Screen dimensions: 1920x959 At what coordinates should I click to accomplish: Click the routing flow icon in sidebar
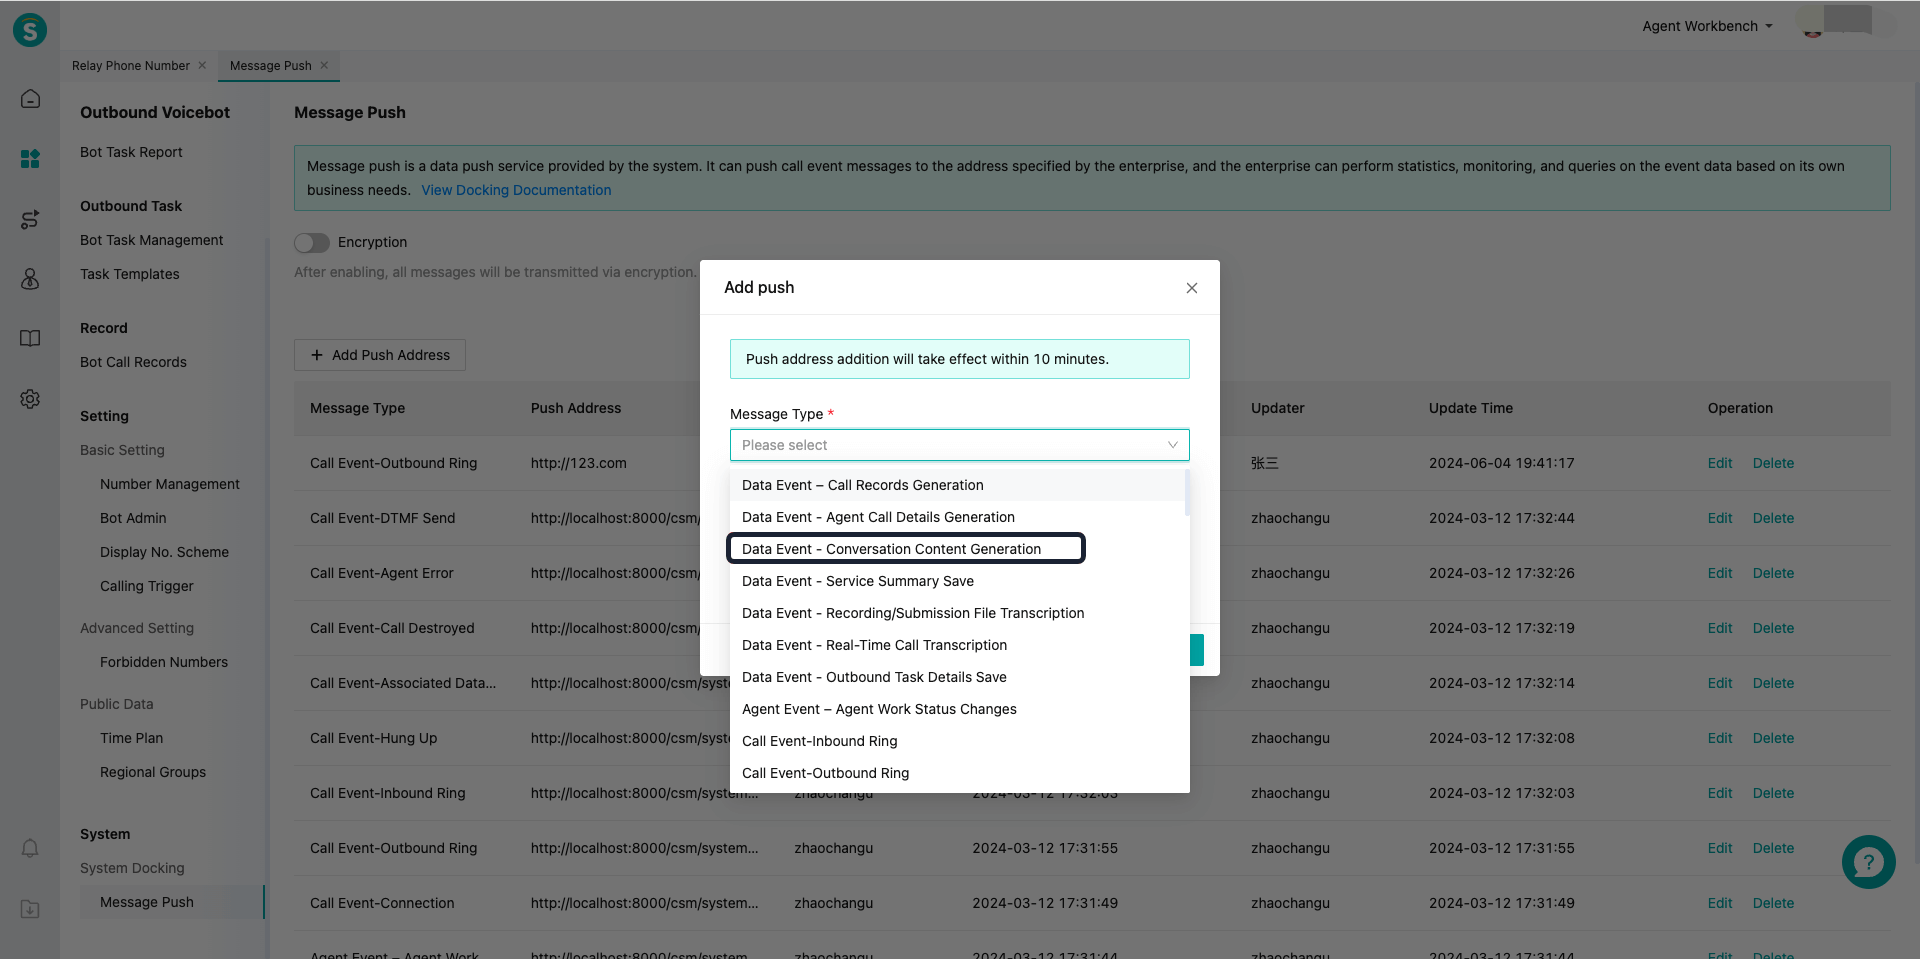click(30, 219)
